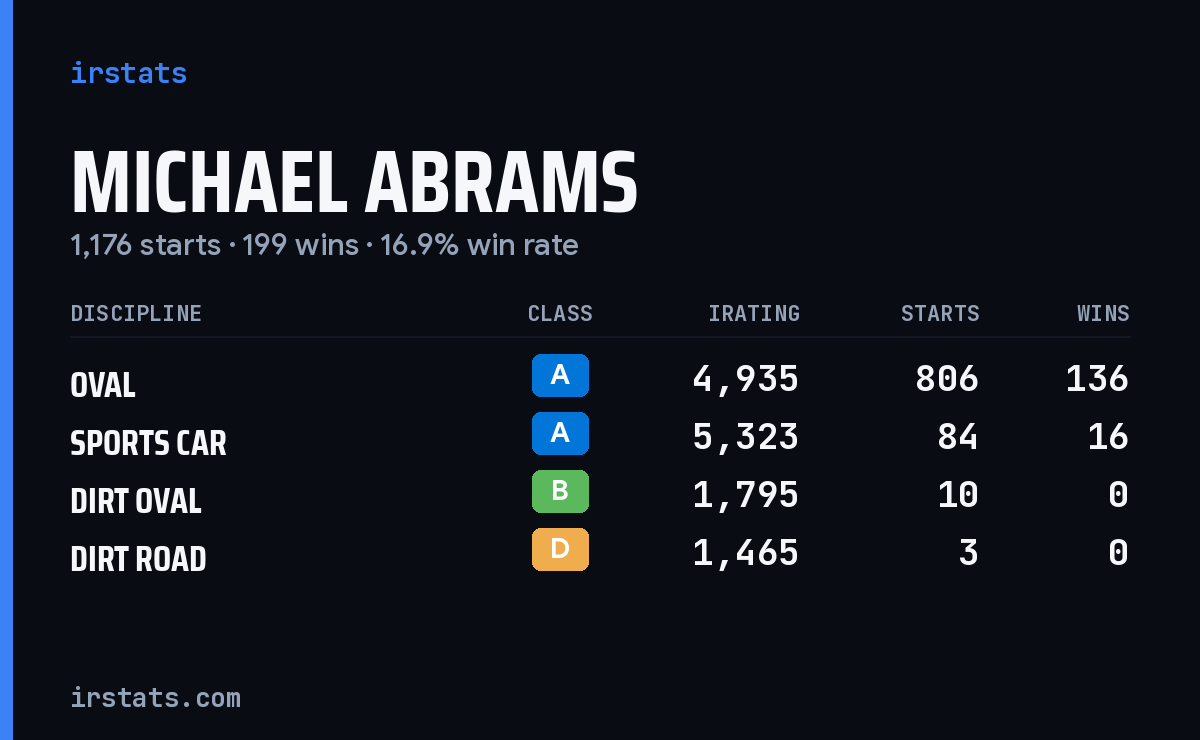This screenshot has height=740, width=1200.
Task: Select the Oval discipline row label
Action: (102, 385)
